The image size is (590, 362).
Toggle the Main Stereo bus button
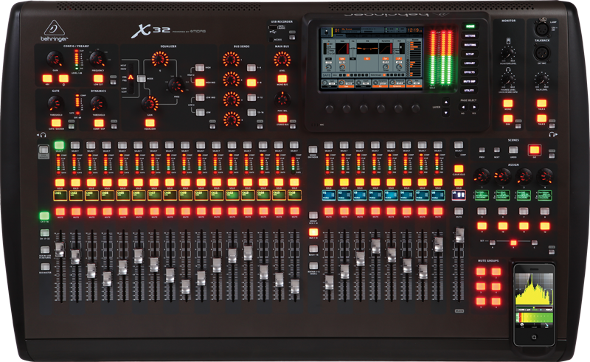pos(282,119)
